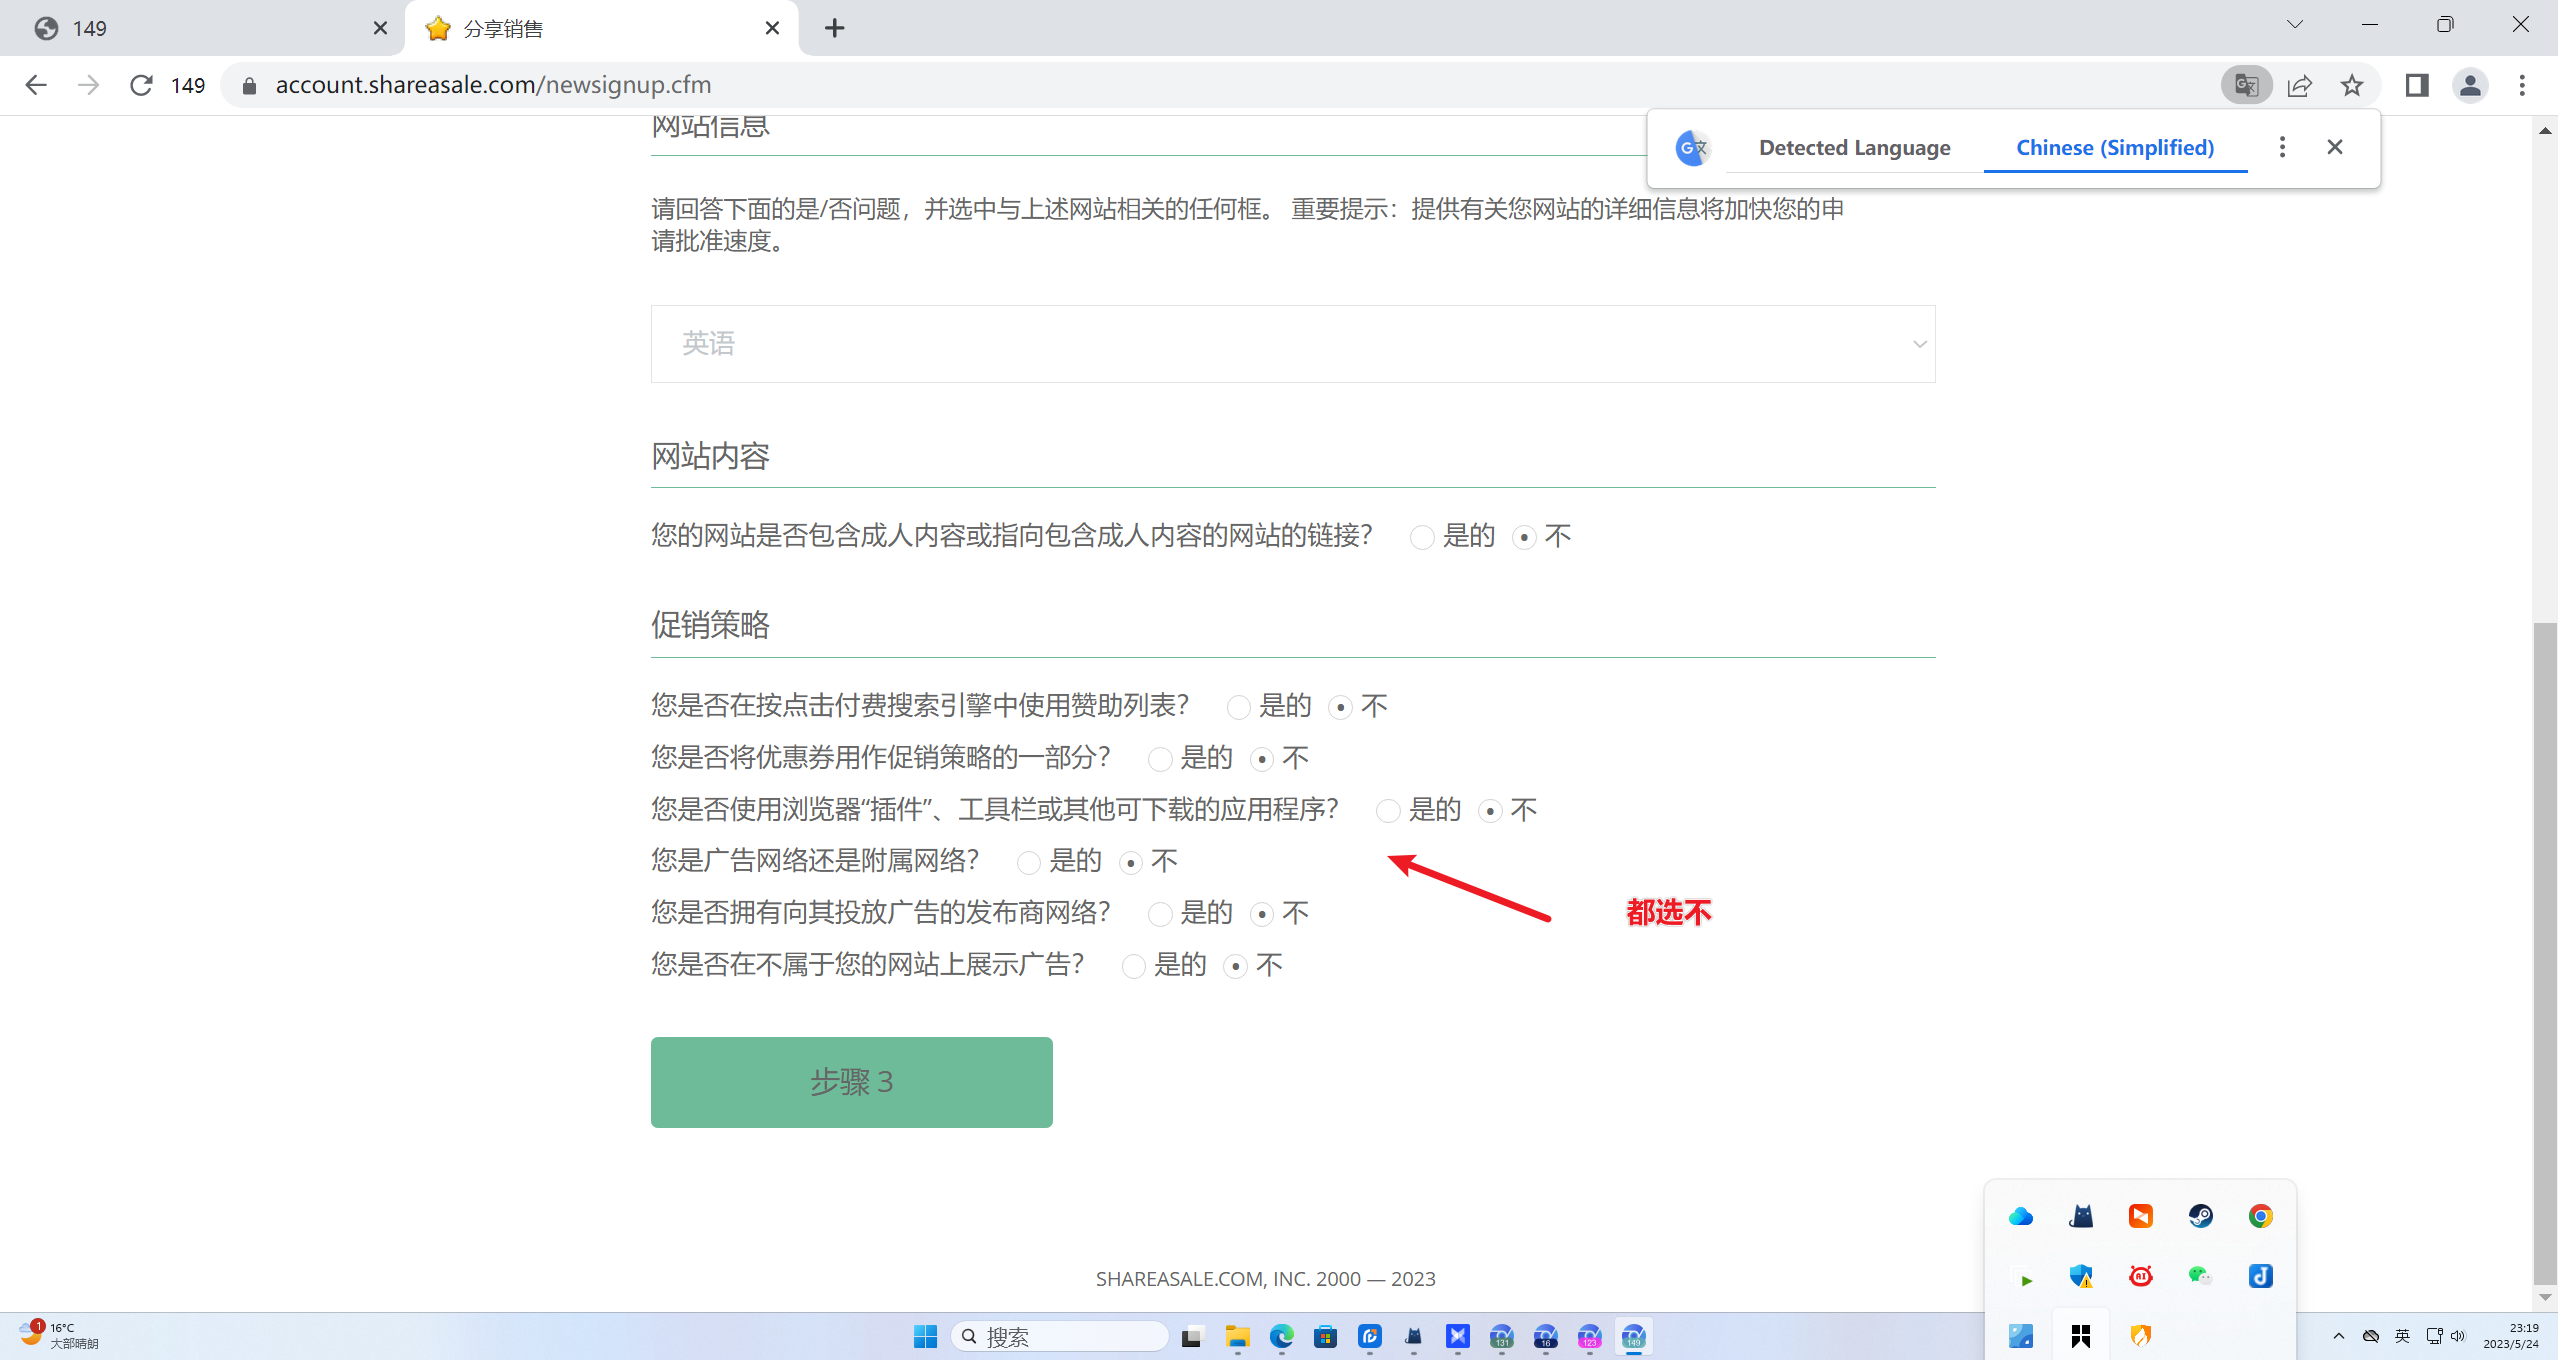Choose 不 for browser plugin question
The height and width of the screenshot is (1360, 2558).
pyautogui.click(x=1490, y=811)
